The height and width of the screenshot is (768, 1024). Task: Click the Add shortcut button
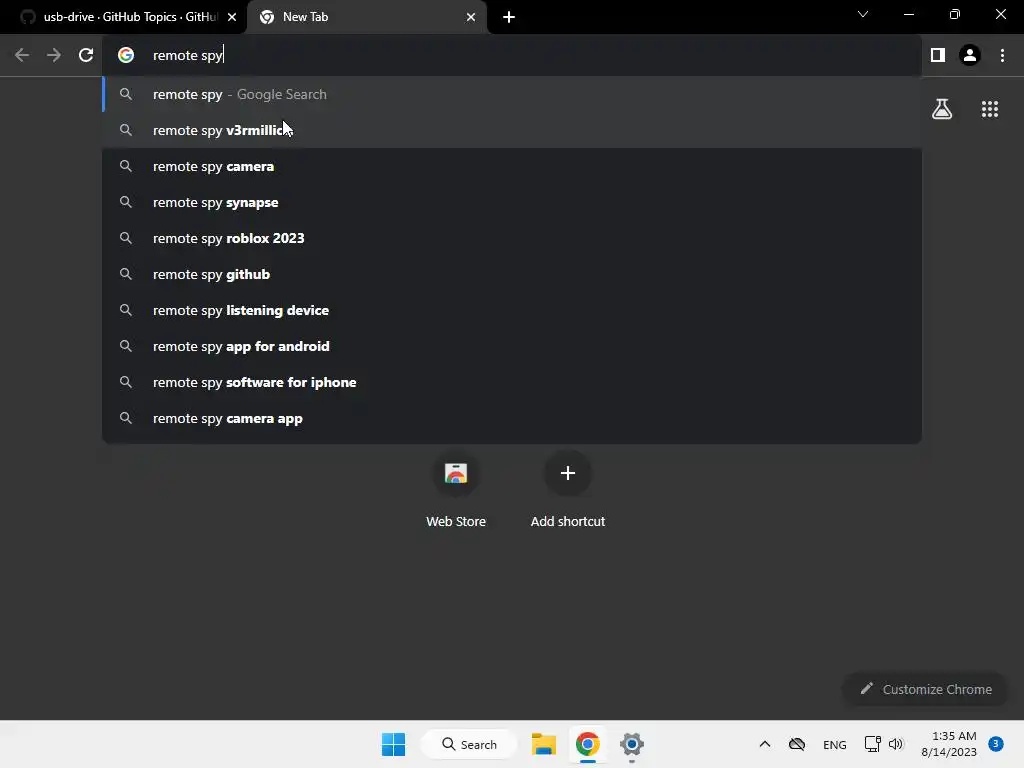pos(568,490)
